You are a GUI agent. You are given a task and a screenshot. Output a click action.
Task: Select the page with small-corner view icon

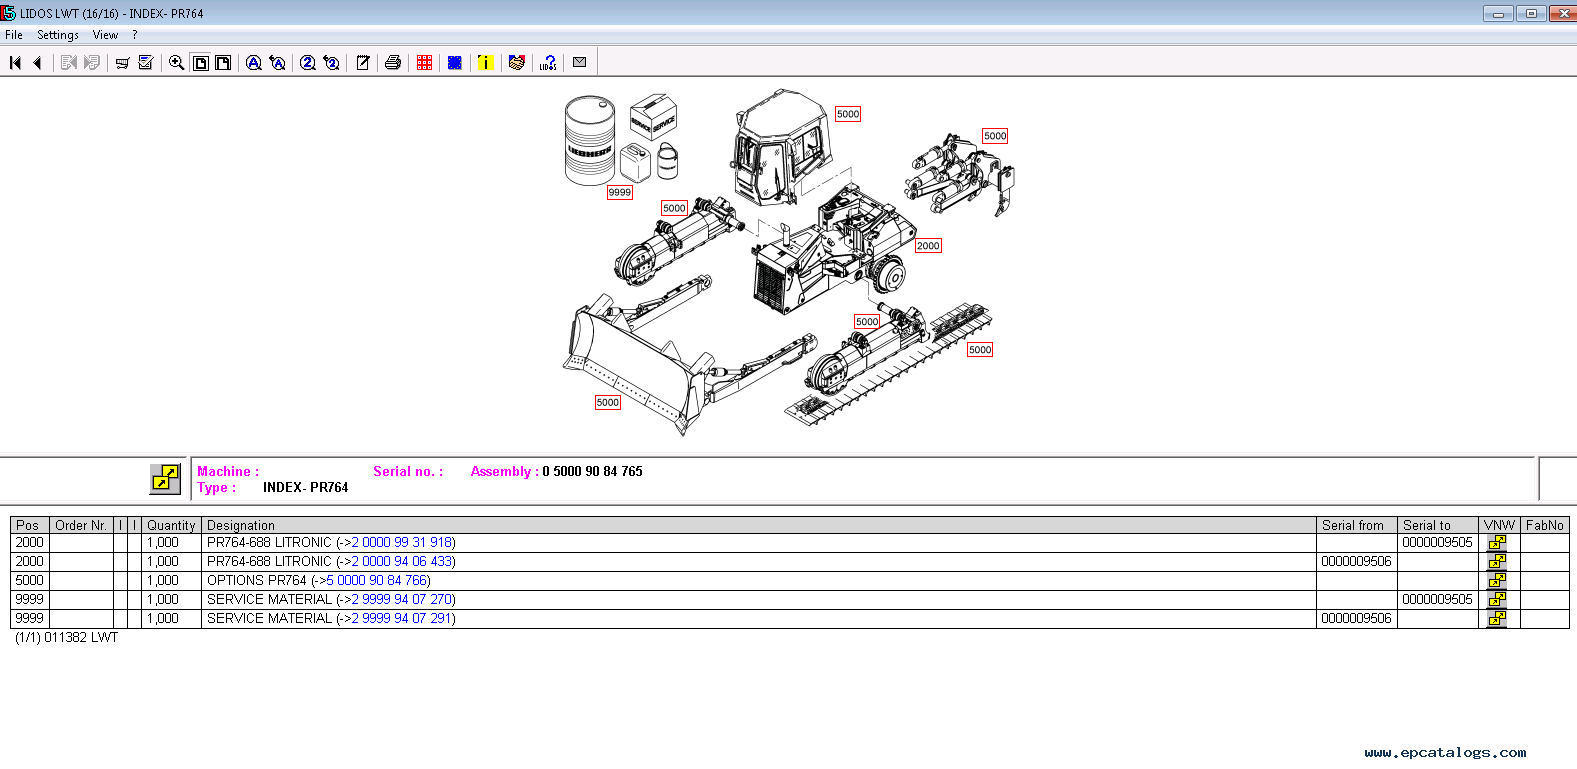point(200,62)
